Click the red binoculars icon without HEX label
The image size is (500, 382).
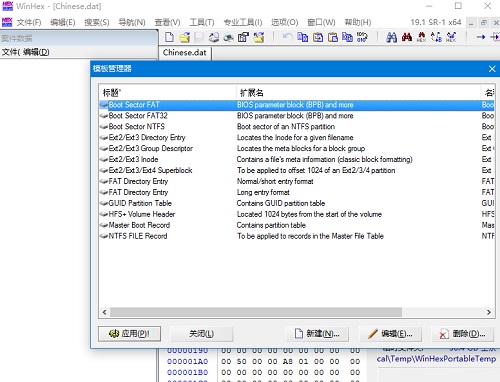point(407,37)
